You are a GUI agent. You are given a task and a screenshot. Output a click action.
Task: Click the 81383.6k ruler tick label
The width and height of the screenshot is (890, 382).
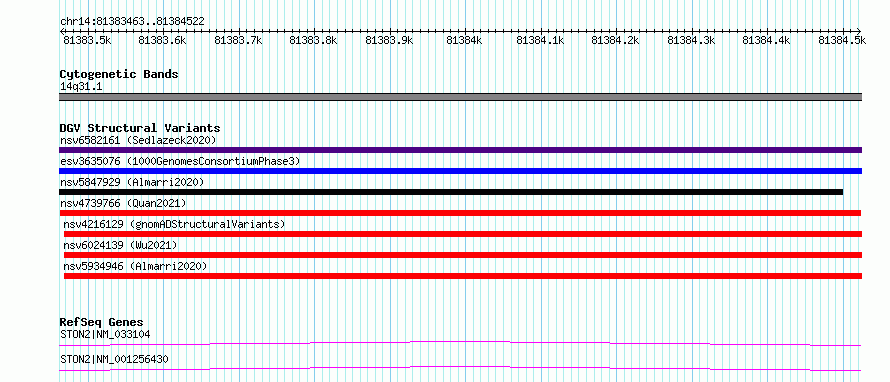point(162,41)
